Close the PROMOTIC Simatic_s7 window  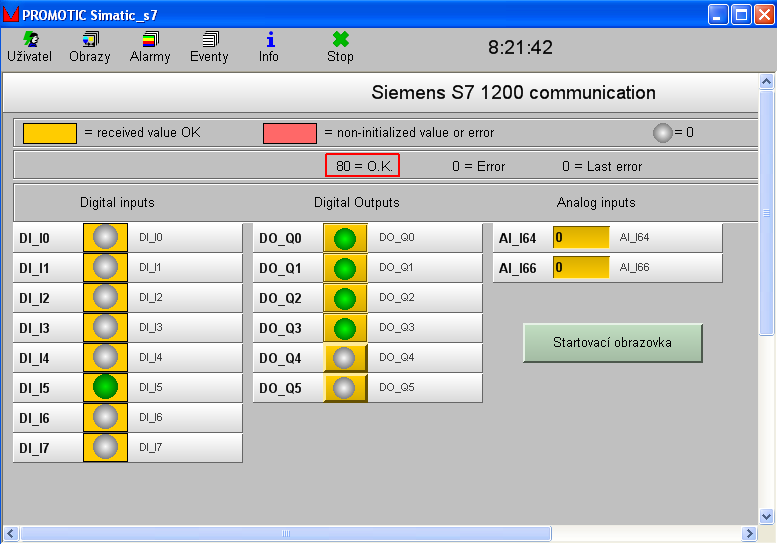click(x=765, y=14)
